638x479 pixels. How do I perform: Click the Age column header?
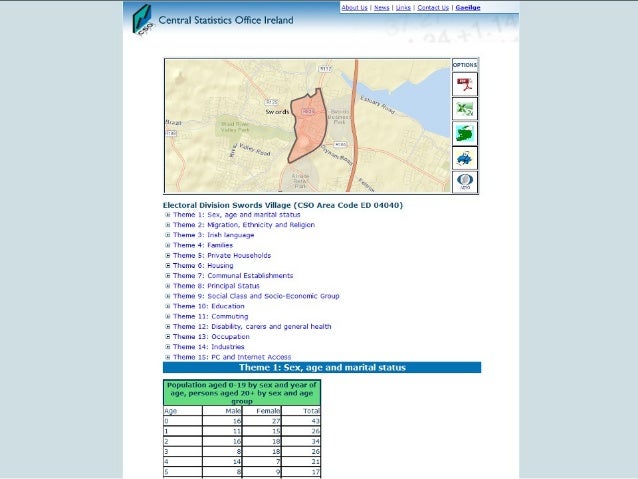point(183,411)
